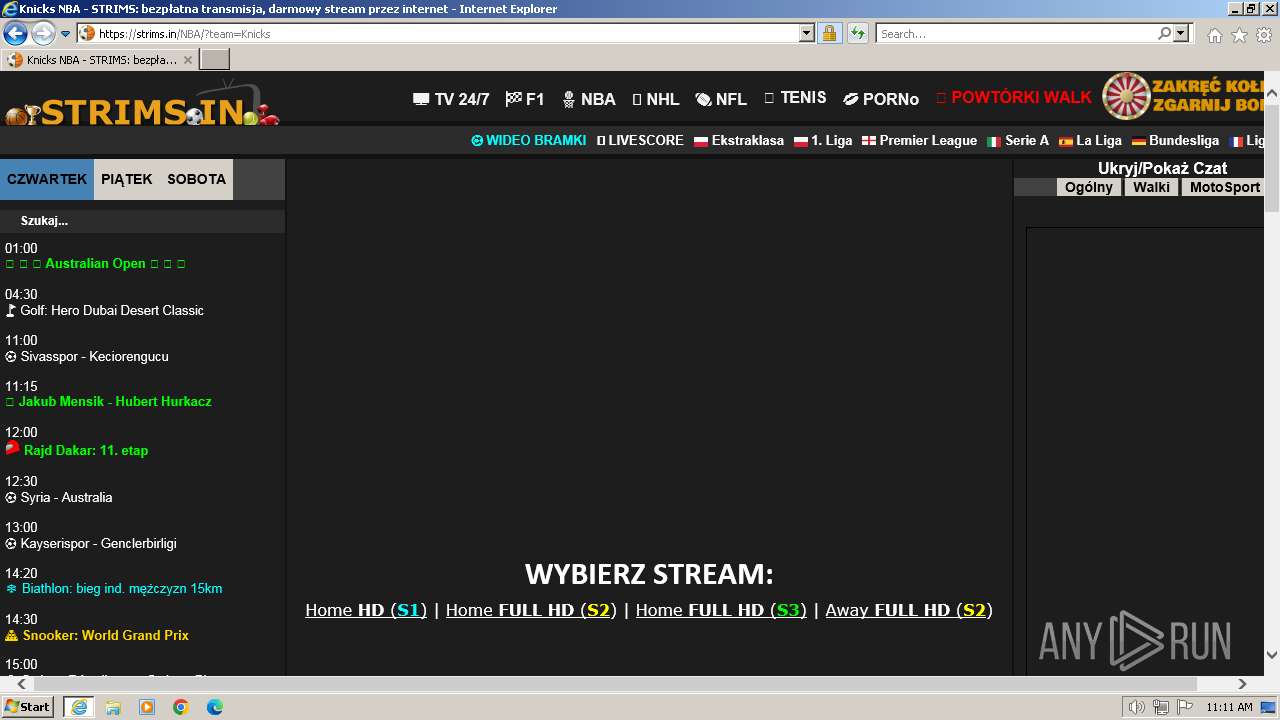This screenshot has width=1280, height=720.
Task: Open the Ekstraklasa league link
Action: [x=739, y=141]
